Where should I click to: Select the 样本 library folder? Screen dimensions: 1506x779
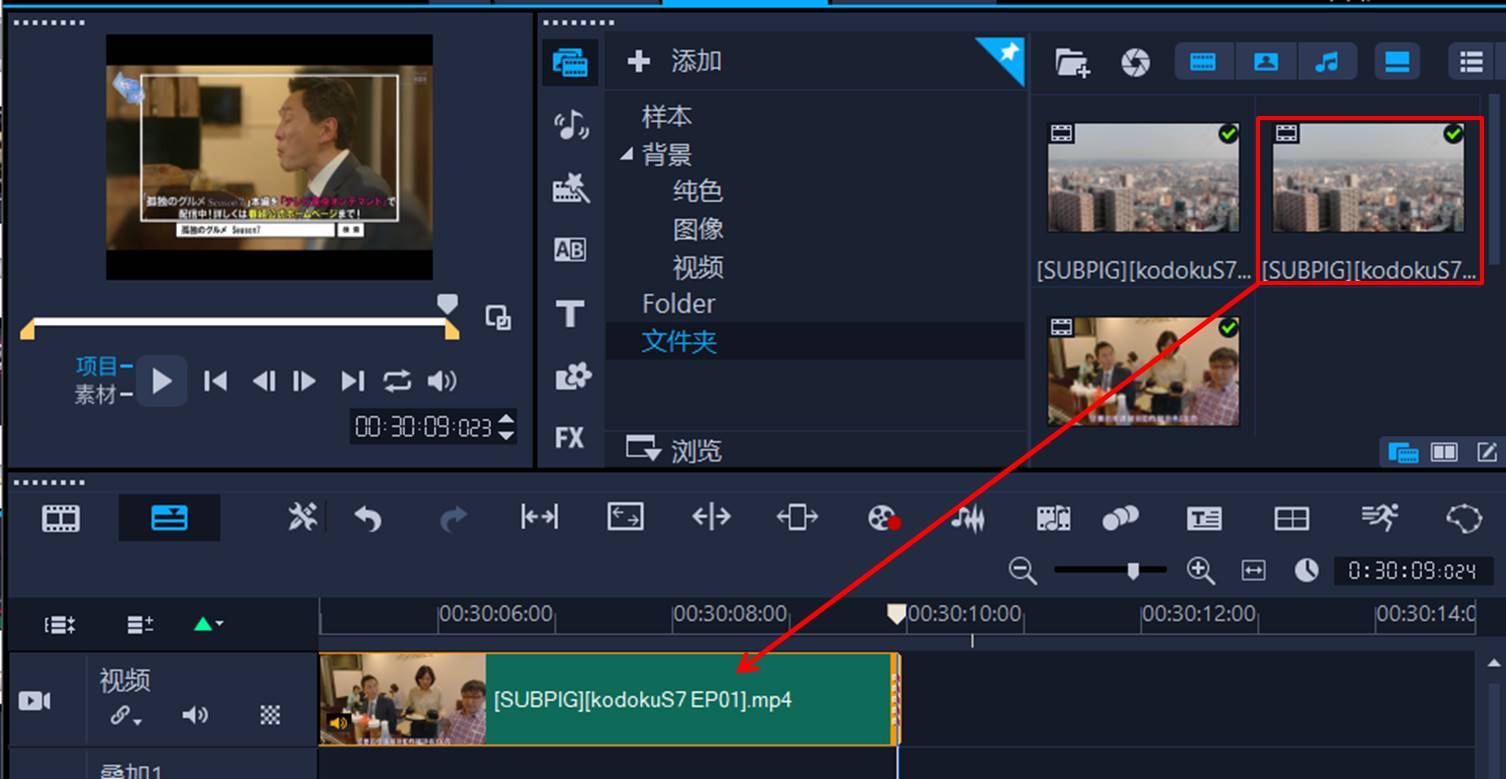pyautogui.click(x=666, y=116)
